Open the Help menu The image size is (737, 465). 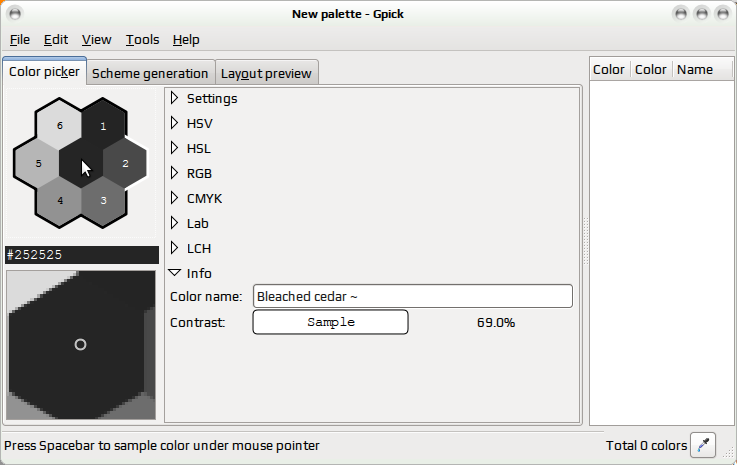[x=186, y=40]
